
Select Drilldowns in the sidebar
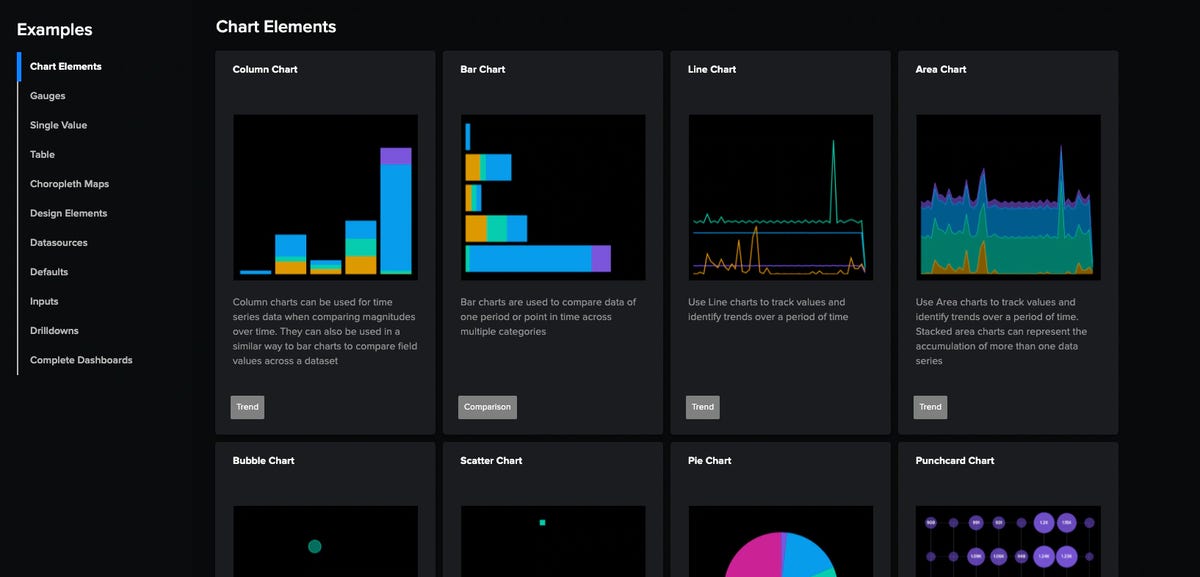54,331
